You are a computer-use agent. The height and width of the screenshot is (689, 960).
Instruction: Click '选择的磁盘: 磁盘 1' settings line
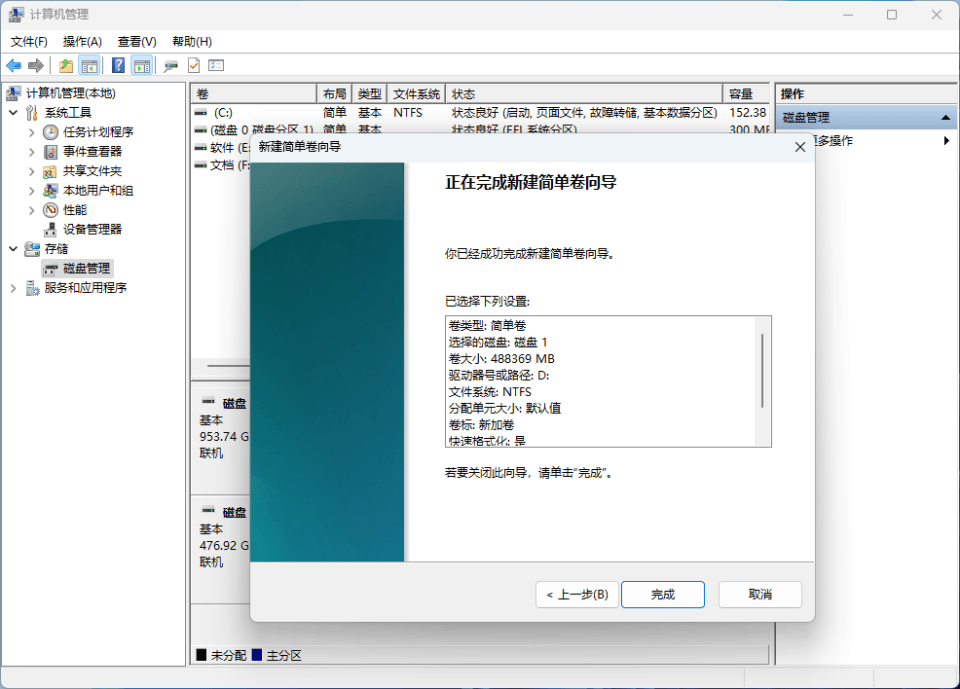coord(498,342)
